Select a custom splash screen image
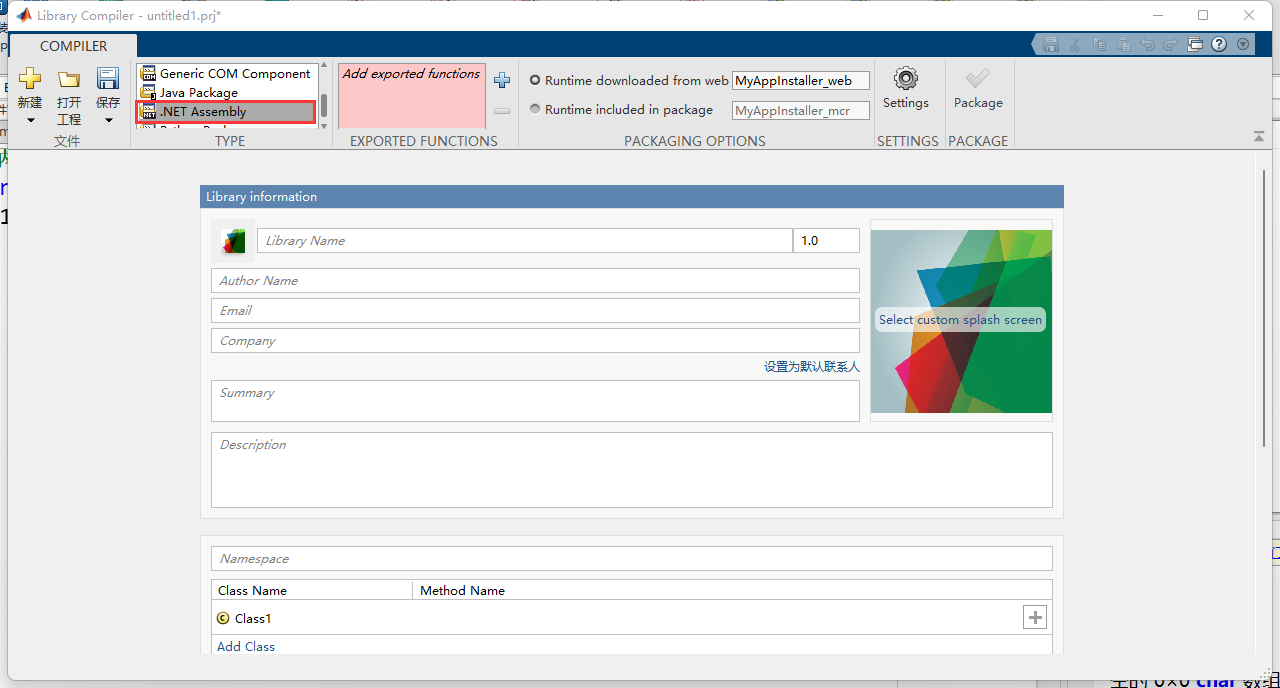Screen dimensions: 1280x688 coord(960,320)
